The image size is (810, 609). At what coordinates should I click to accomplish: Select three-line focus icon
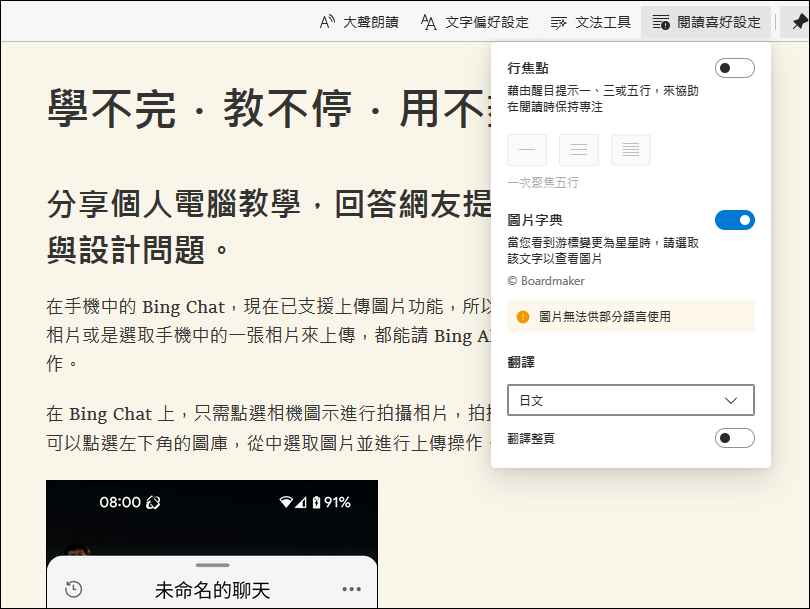click(579, 150)
